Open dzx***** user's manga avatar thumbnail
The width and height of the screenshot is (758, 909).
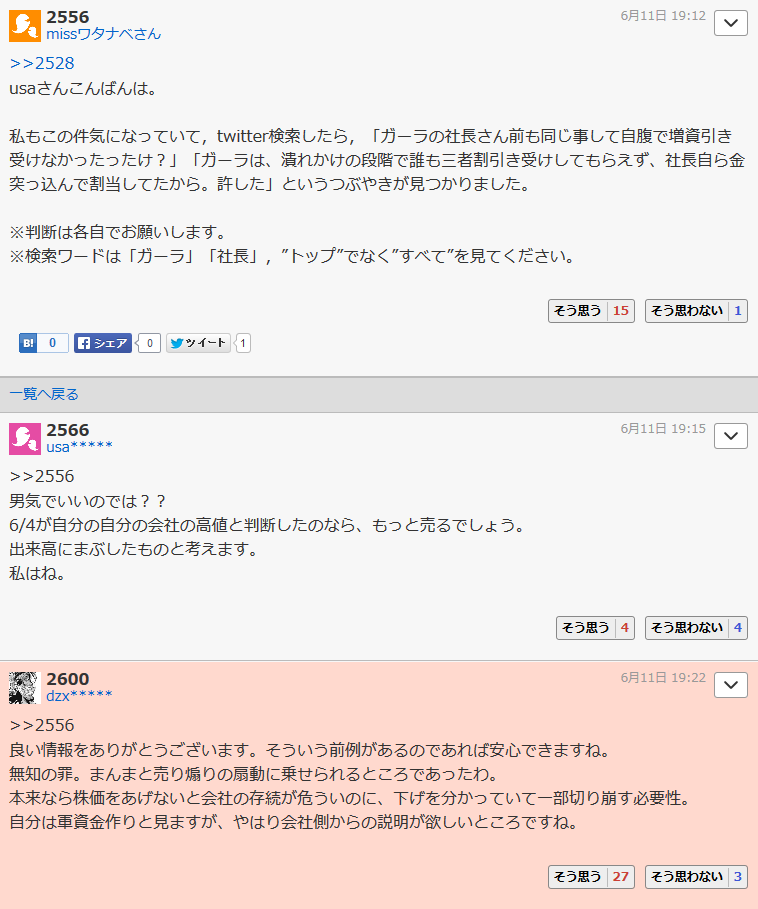(x=24, y=688)
